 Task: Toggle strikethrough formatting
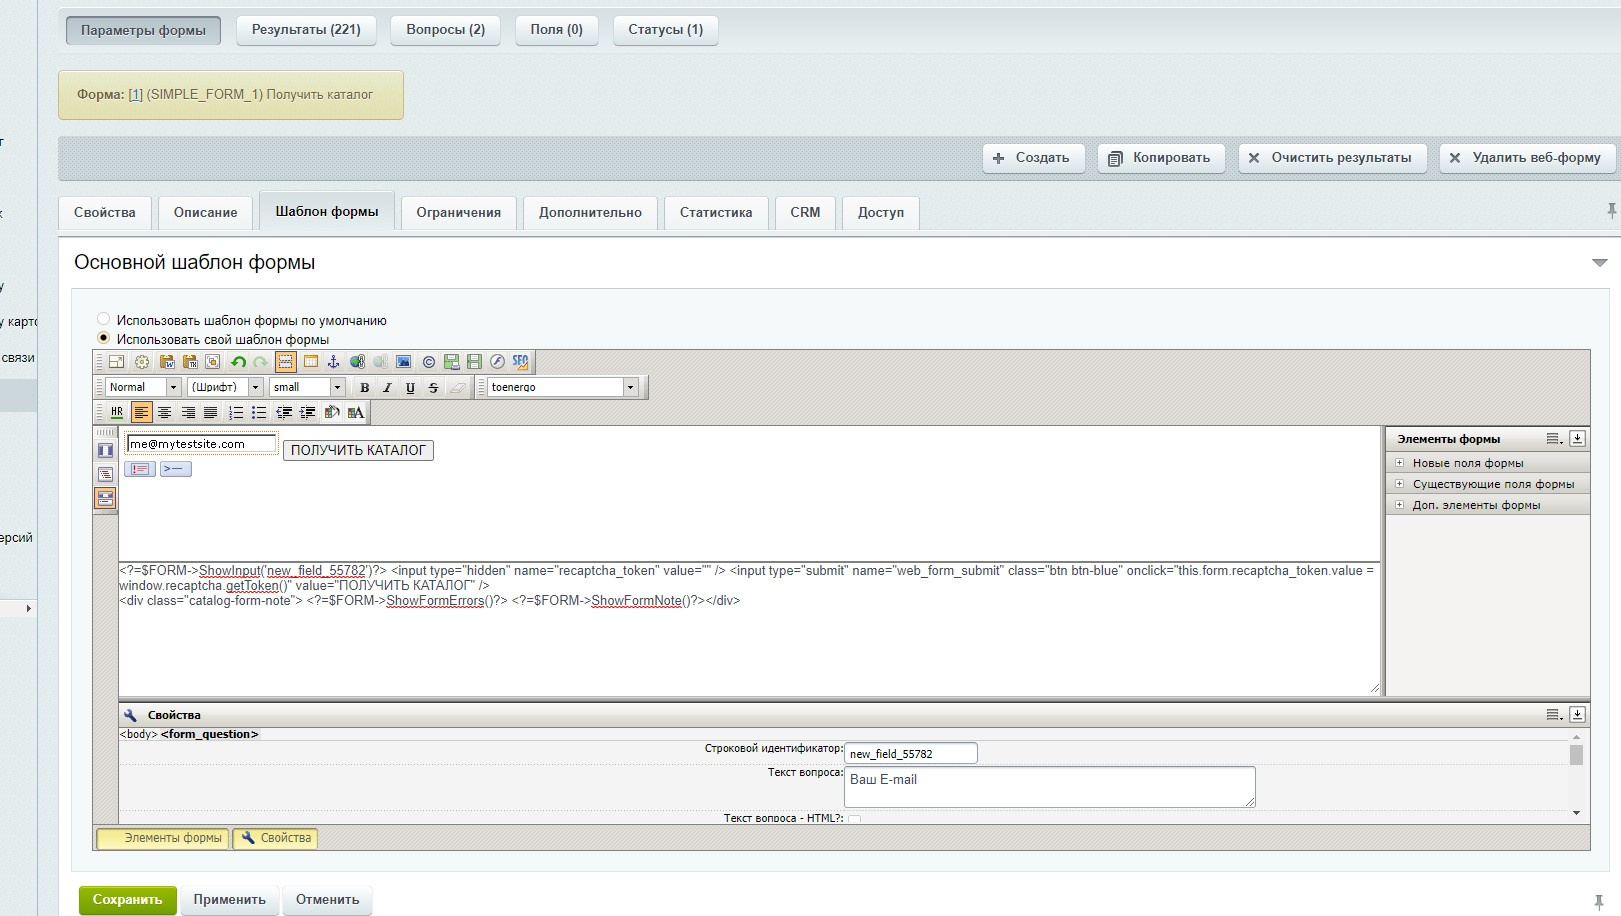433,387
